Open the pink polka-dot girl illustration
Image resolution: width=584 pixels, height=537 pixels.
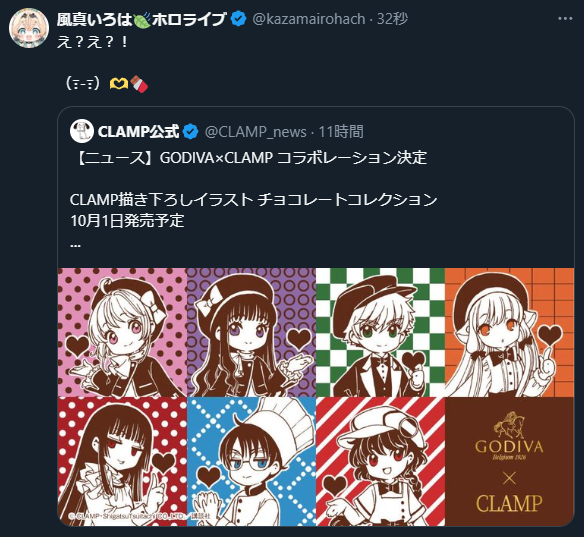click(x=122, y=332)
